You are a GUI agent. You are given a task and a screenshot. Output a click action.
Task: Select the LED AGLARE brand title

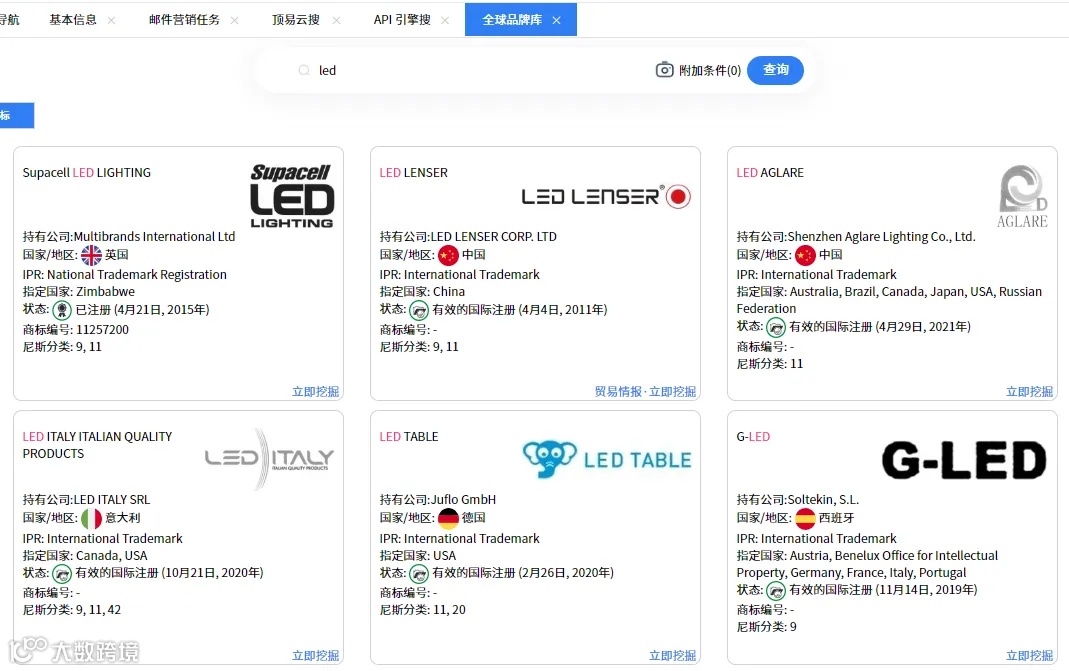pos(770,173)
